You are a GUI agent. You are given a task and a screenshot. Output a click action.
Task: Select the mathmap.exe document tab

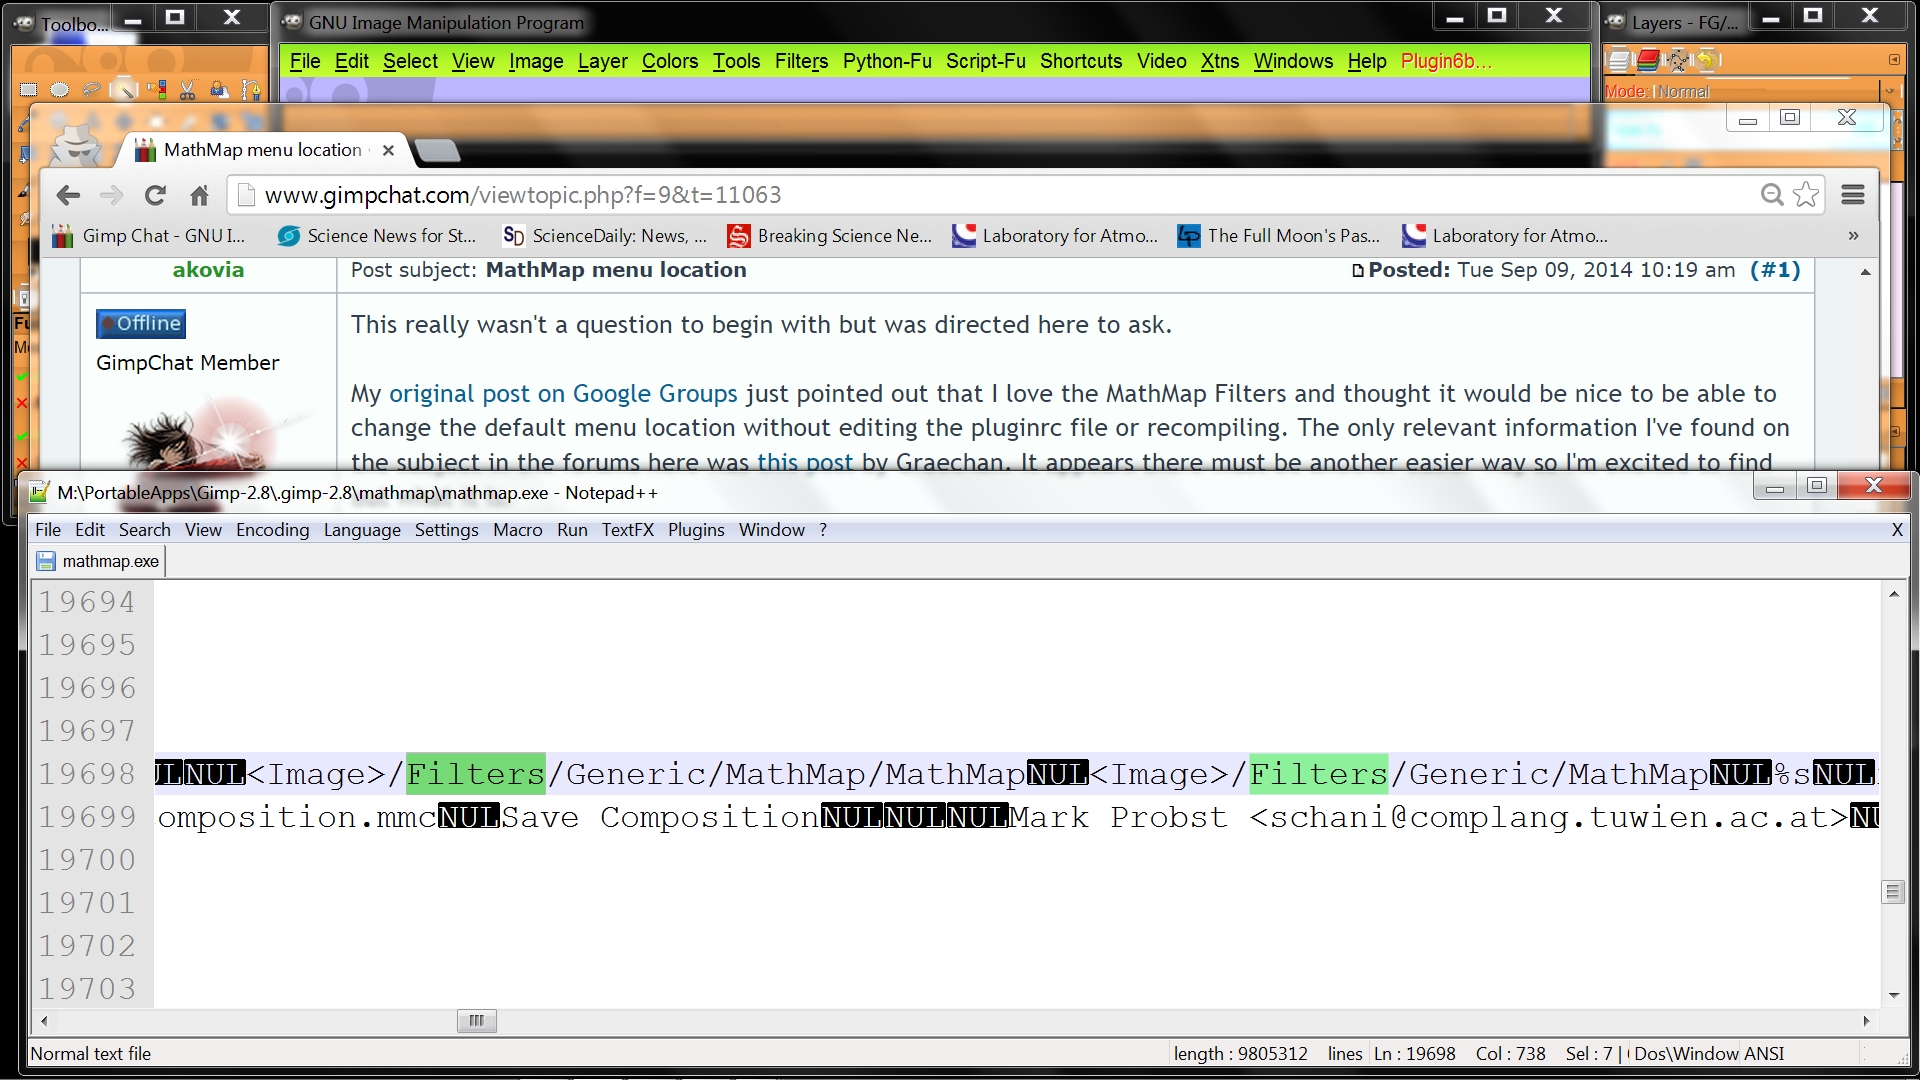pos(98,561)
